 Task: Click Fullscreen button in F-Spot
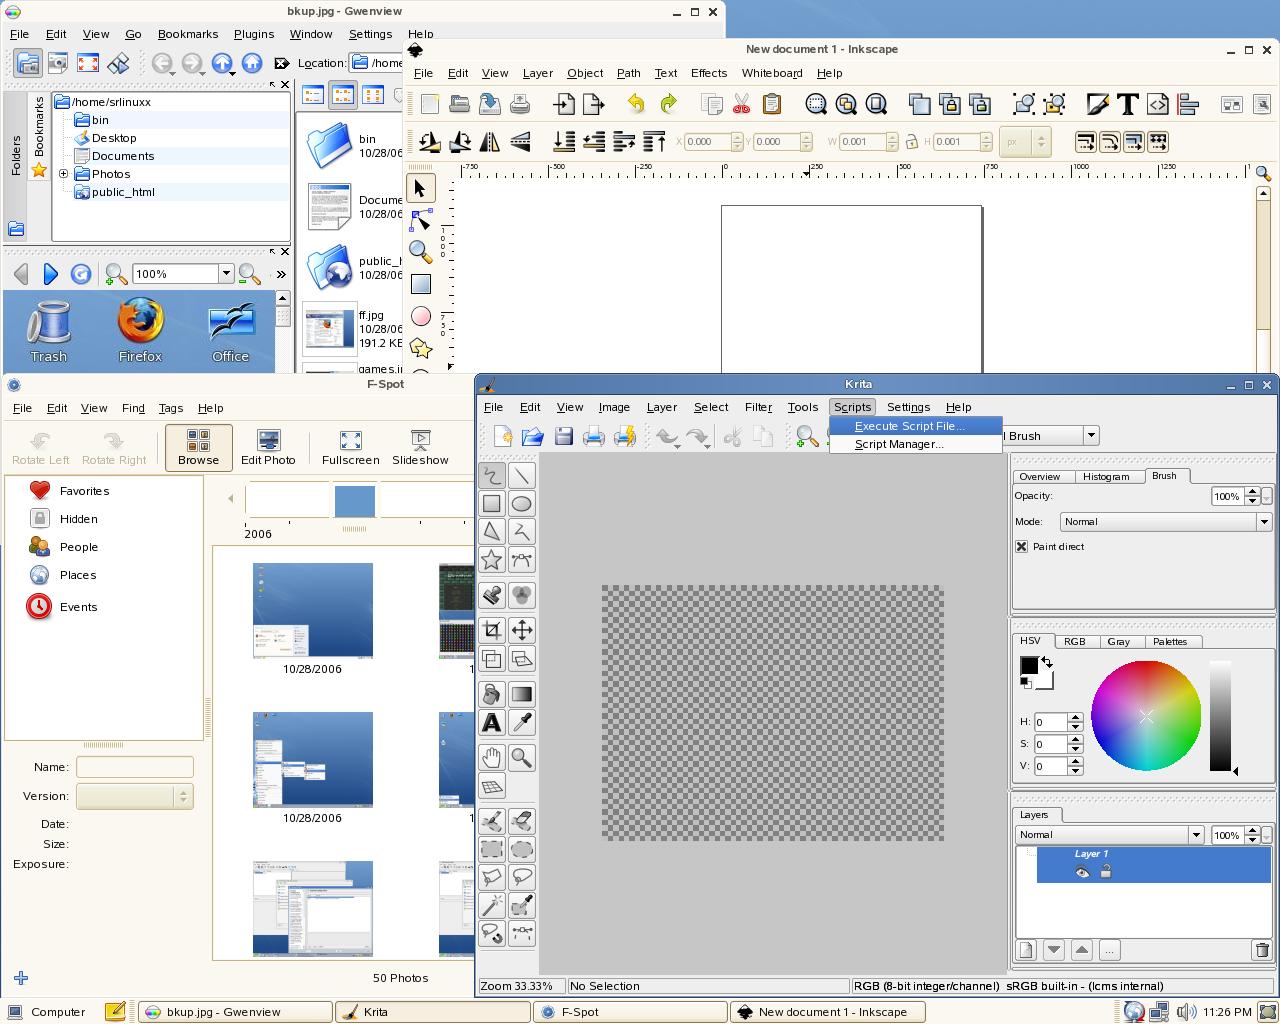(x=350, y=447)
